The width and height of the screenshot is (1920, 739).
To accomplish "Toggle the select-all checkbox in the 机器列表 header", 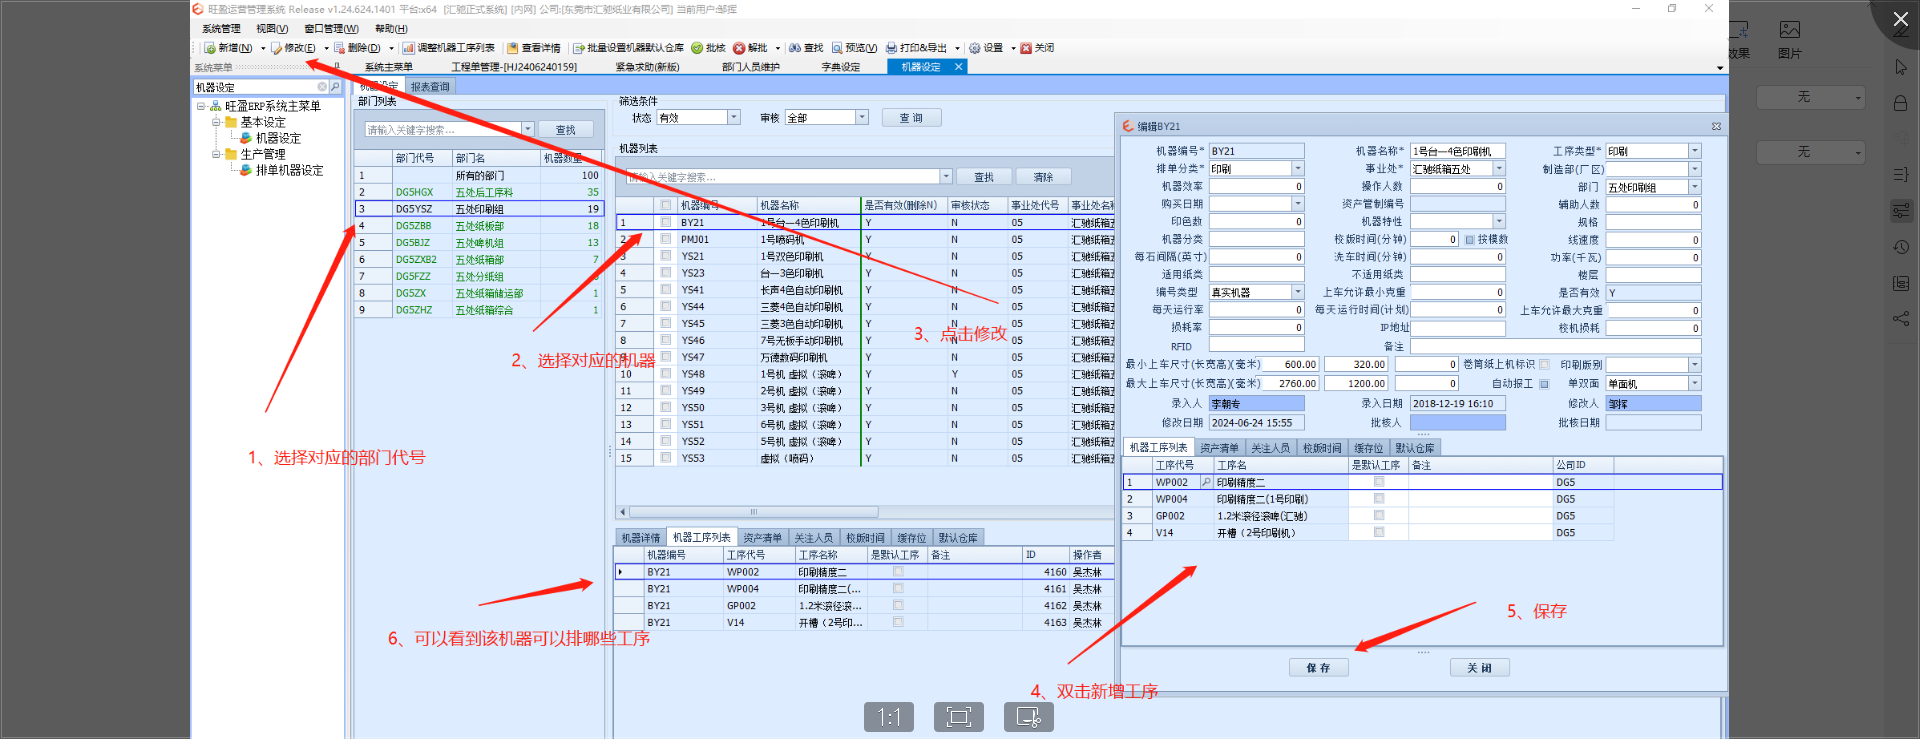I will click(x=666, y=205).
